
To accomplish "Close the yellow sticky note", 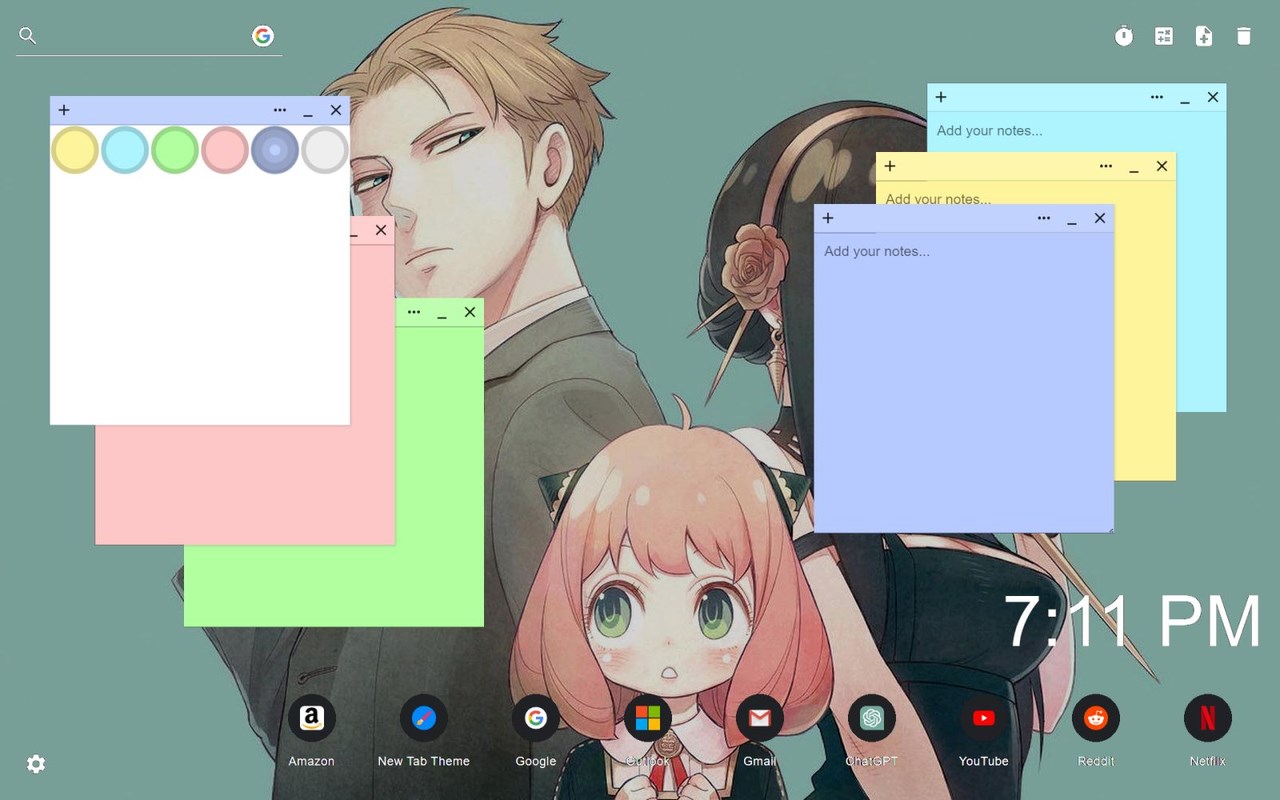I will [x=1162, y=166].
